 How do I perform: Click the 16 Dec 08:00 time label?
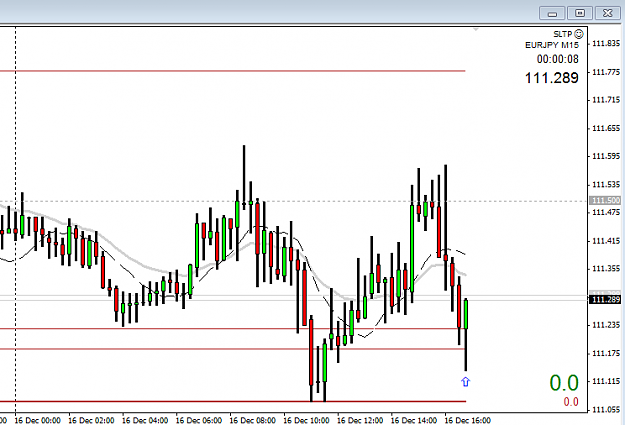coord(252,420)
